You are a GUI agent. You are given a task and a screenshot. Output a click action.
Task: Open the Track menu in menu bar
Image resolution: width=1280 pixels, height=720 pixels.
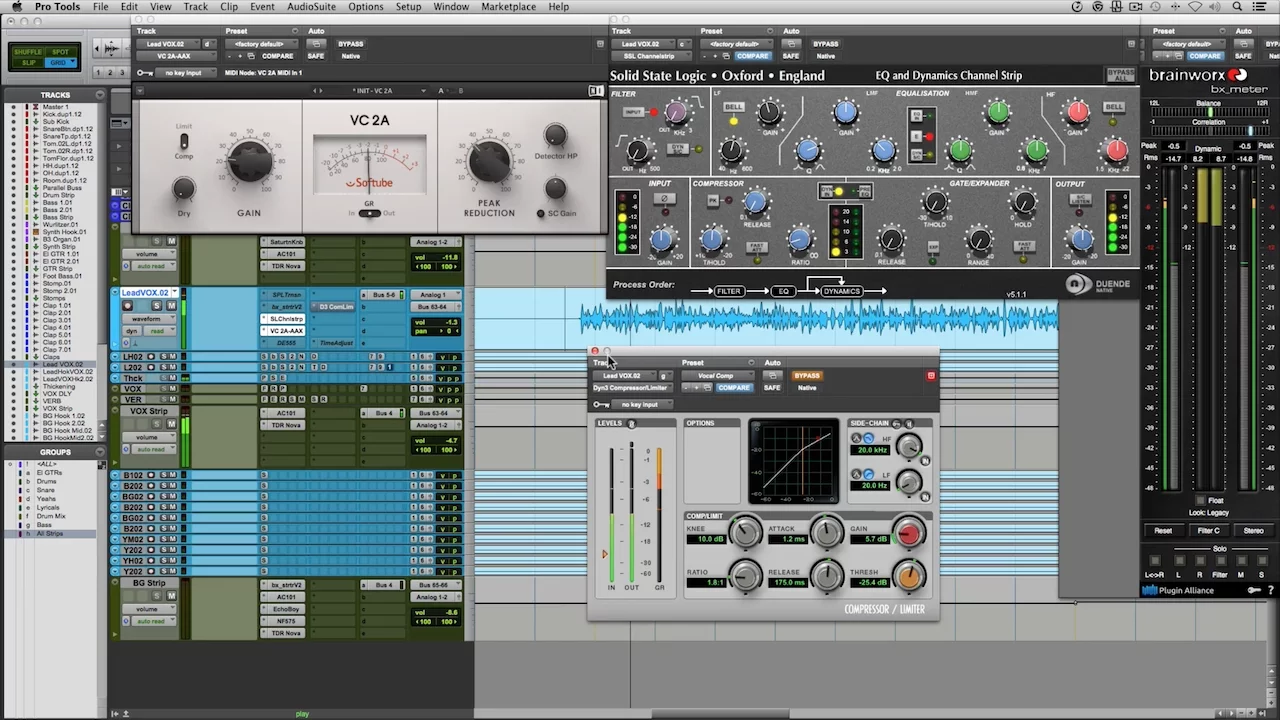(x=196, y=7)
